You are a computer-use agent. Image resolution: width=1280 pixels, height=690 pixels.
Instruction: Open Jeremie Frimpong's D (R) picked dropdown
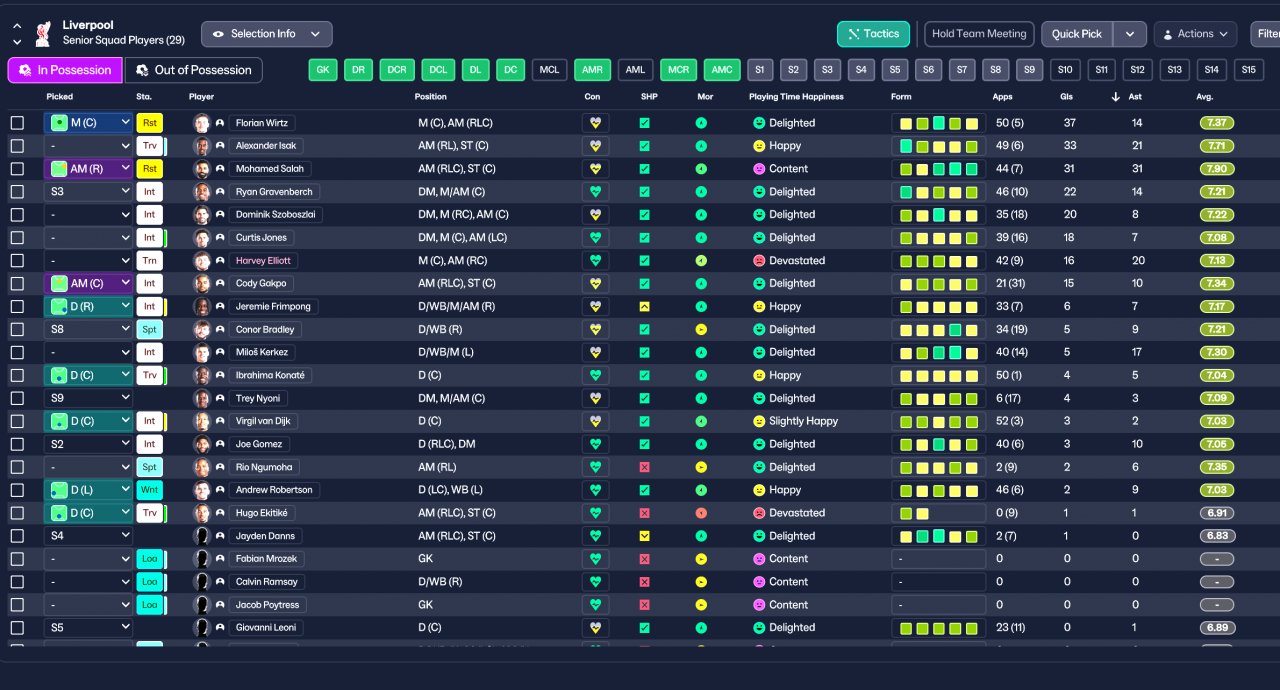(89, 307)
